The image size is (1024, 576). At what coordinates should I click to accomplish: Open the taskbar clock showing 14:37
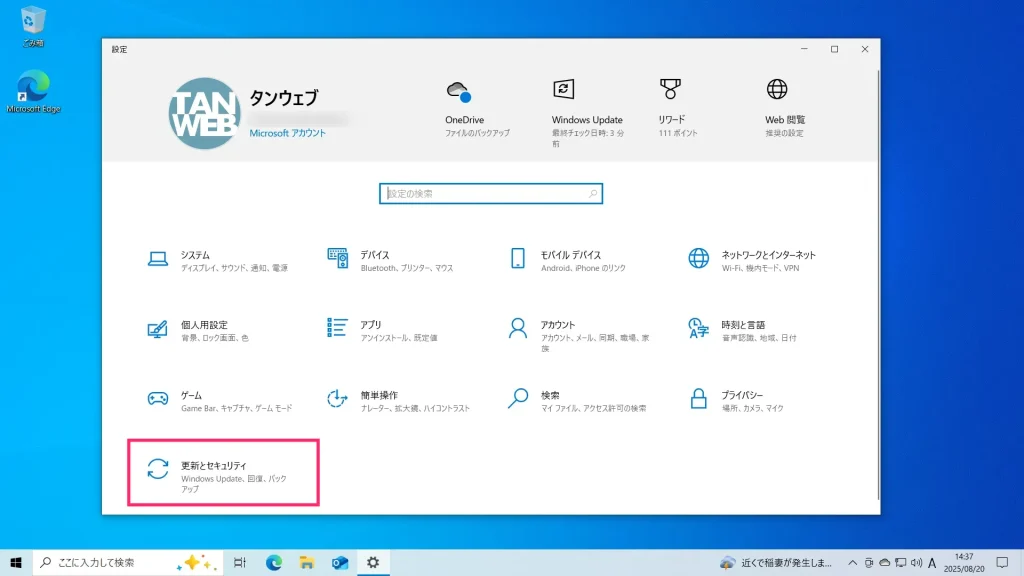pyautogui.click(x=964, y=562)
